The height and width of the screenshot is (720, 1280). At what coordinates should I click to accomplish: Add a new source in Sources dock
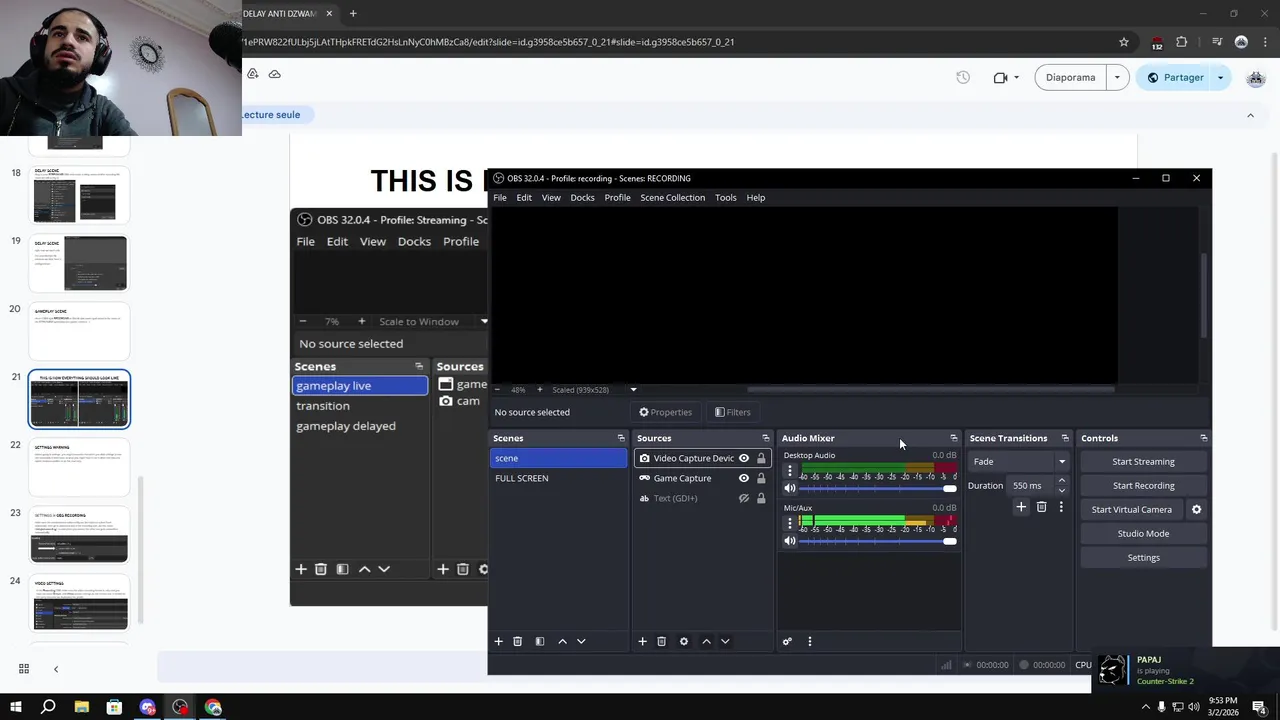(x=642, y=641)
